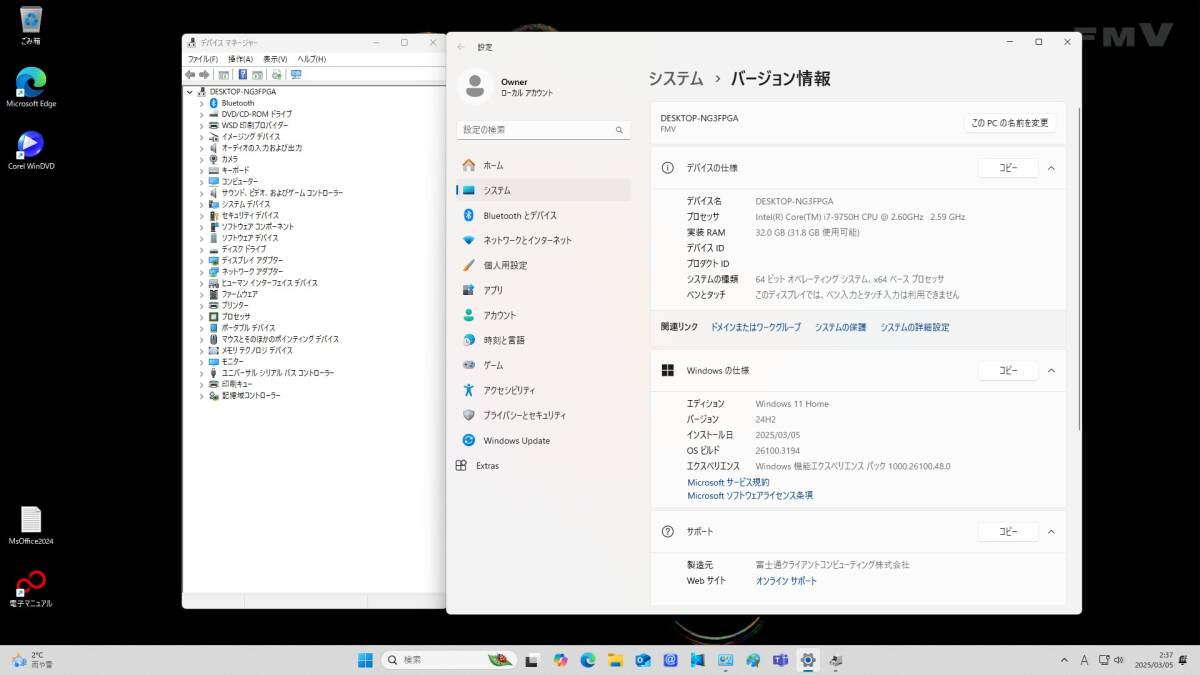Image resolution: width=1200 pixels, height=675 pixels.
Task: Click the Windows Update icon in Settings sidebar
Action: pyautogui.click(x=468, y=440)
